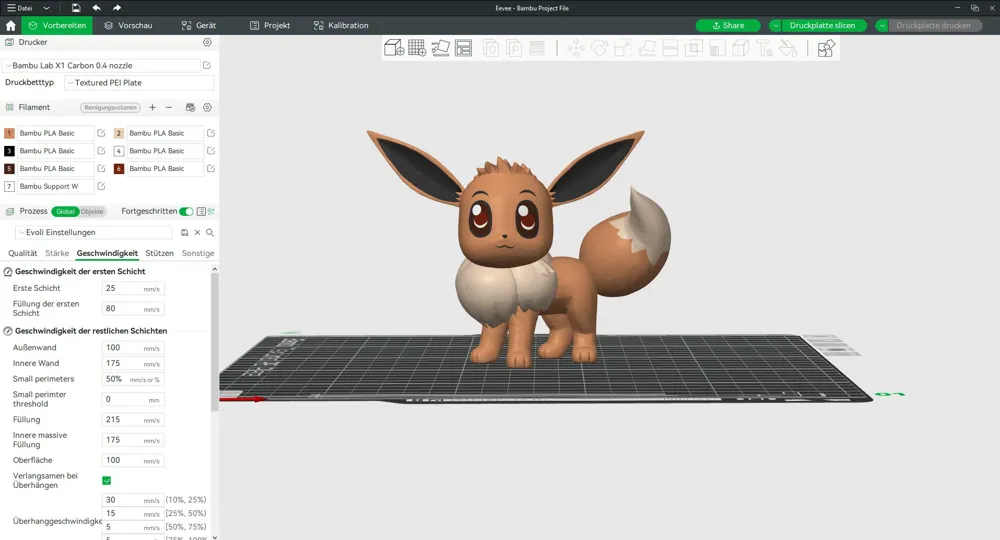
Task: Open filament settings gear icon
Action: 207,107
